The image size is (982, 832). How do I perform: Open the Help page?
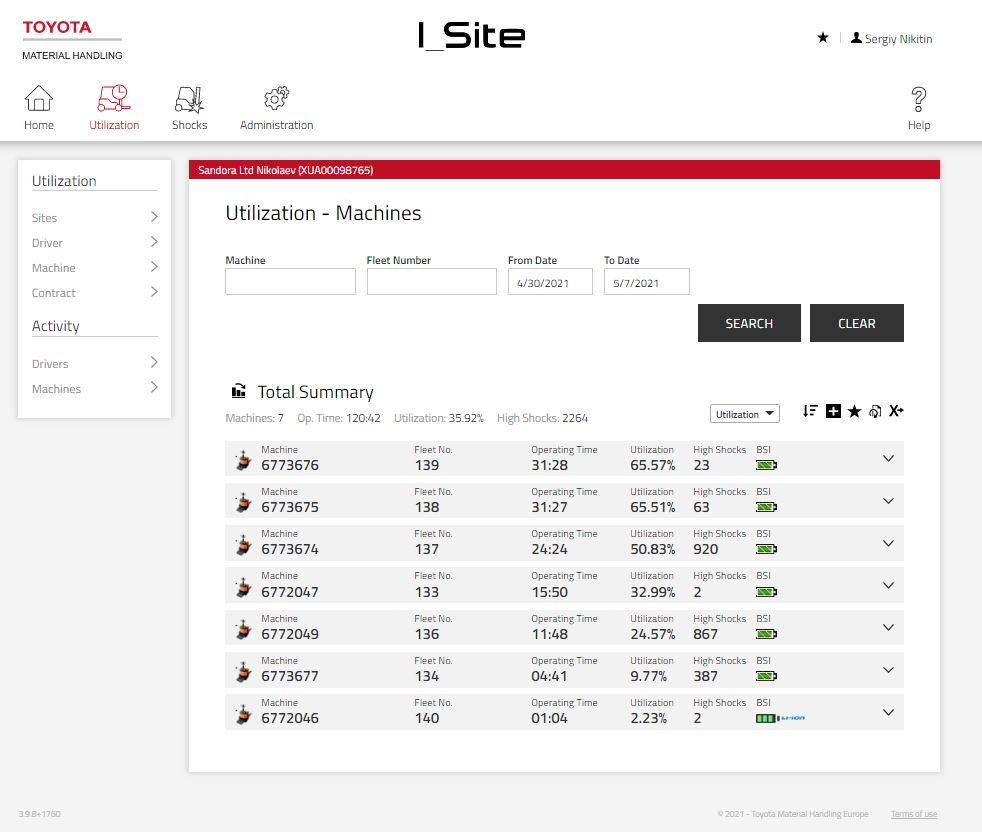(x=919, y=108)
